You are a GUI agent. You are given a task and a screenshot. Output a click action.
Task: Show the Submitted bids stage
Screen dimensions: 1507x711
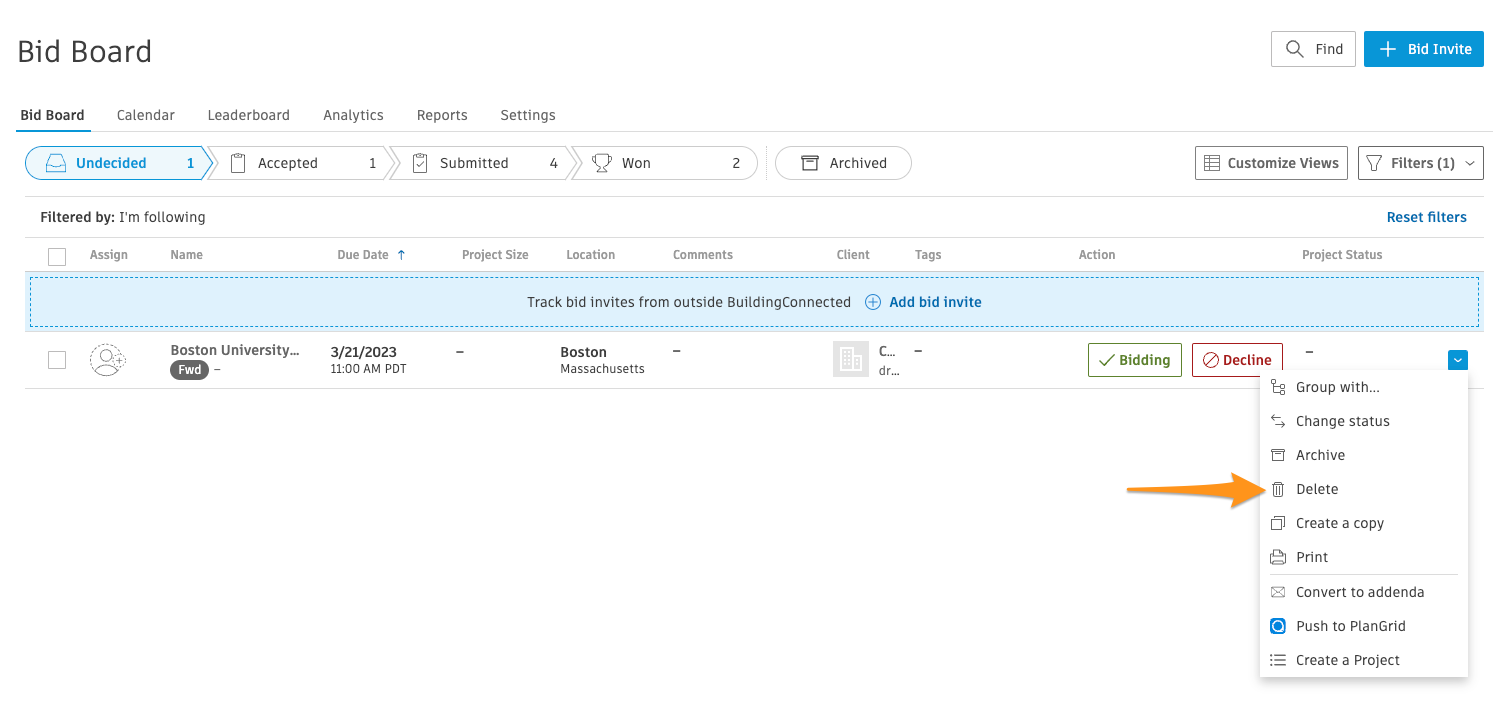point(485,163)
